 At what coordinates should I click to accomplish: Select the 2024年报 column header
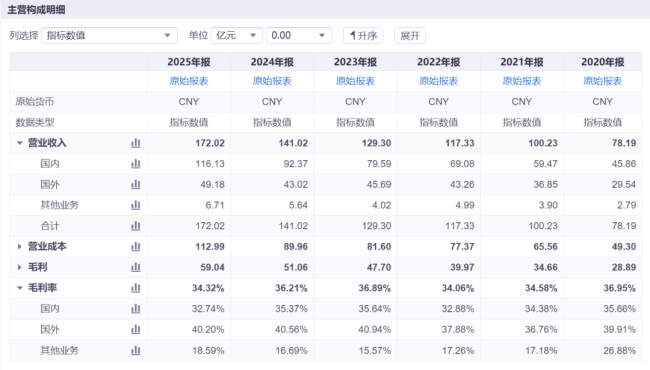click(x=272, y=62)
